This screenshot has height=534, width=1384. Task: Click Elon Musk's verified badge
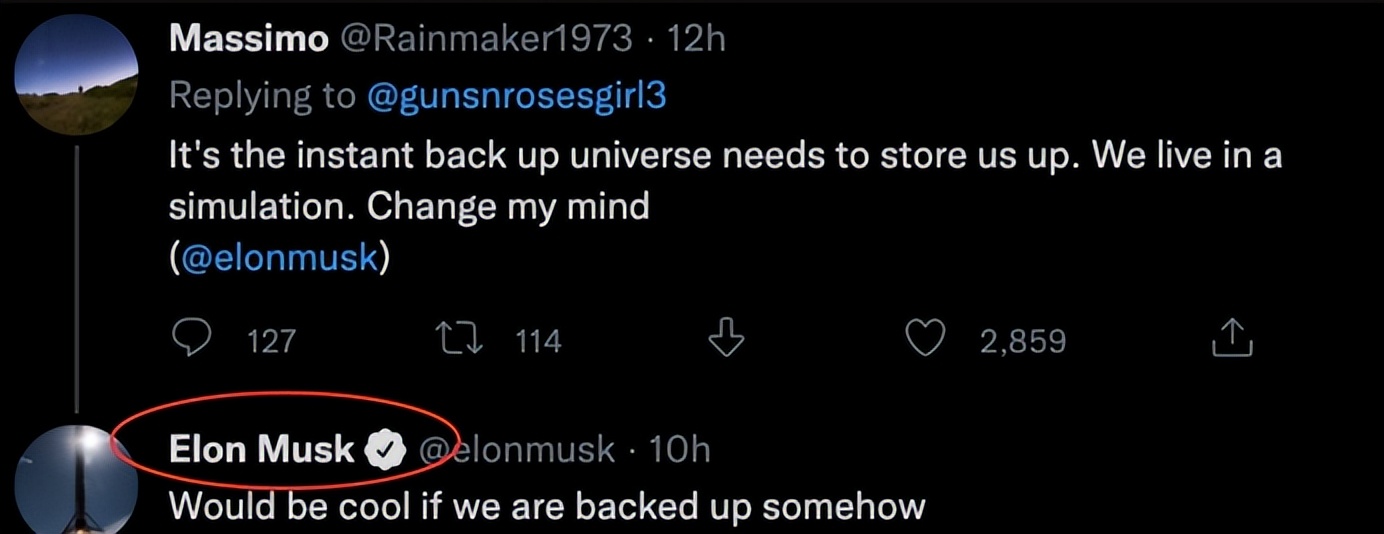click(385, 450)
